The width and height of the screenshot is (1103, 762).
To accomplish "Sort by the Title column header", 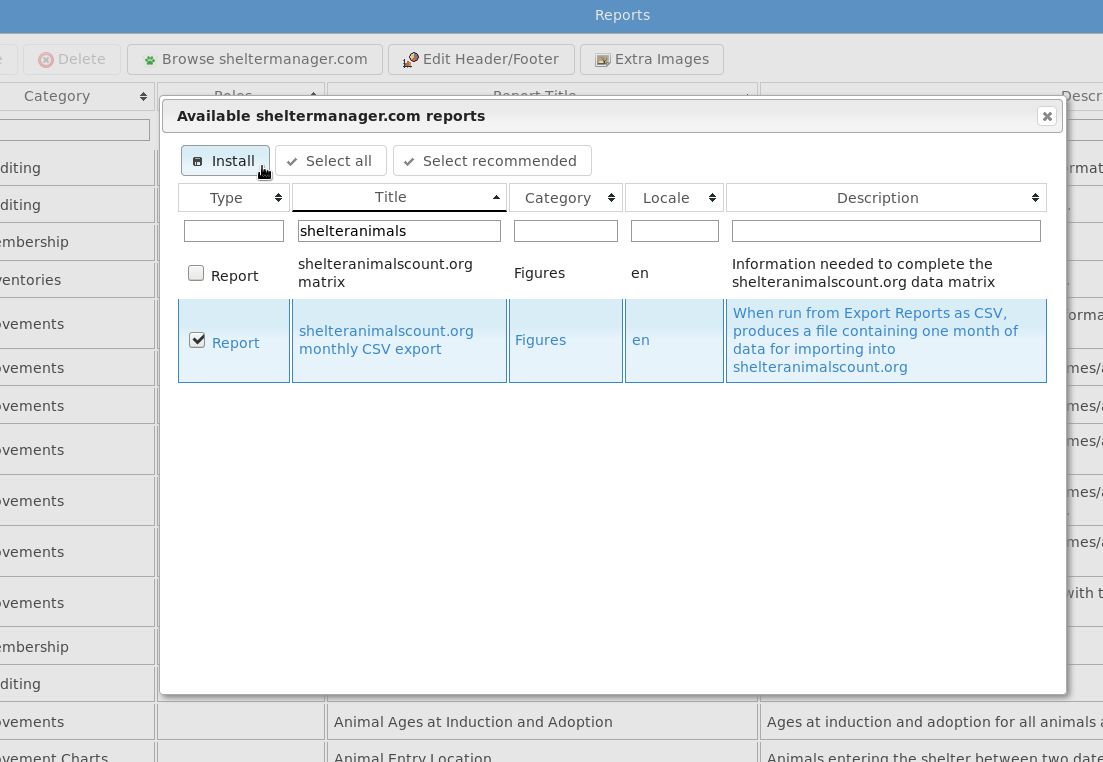I will point(399,198).
